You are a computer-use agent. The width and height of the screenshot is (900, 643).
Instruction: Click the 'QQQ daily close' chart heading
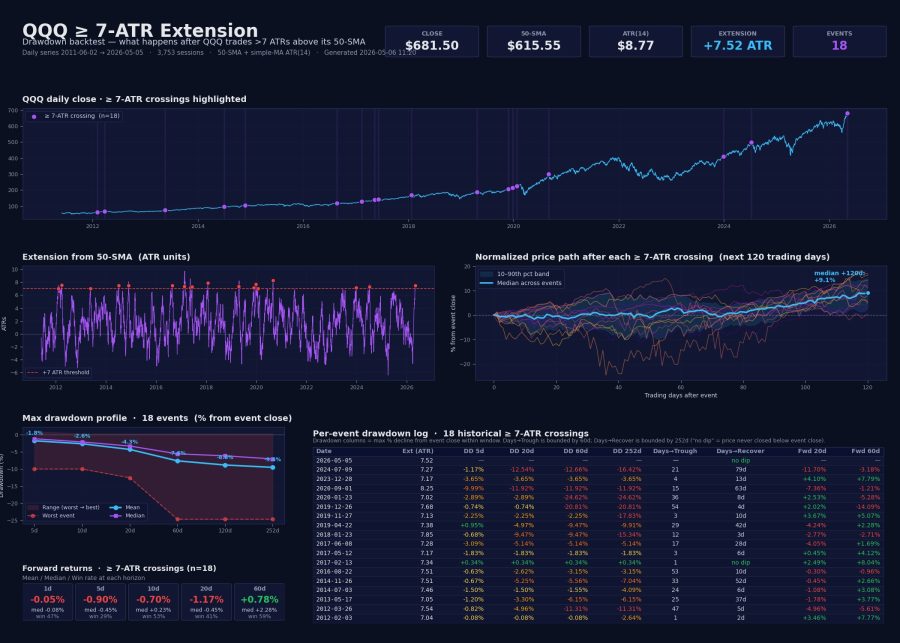(x=134, y=99)
